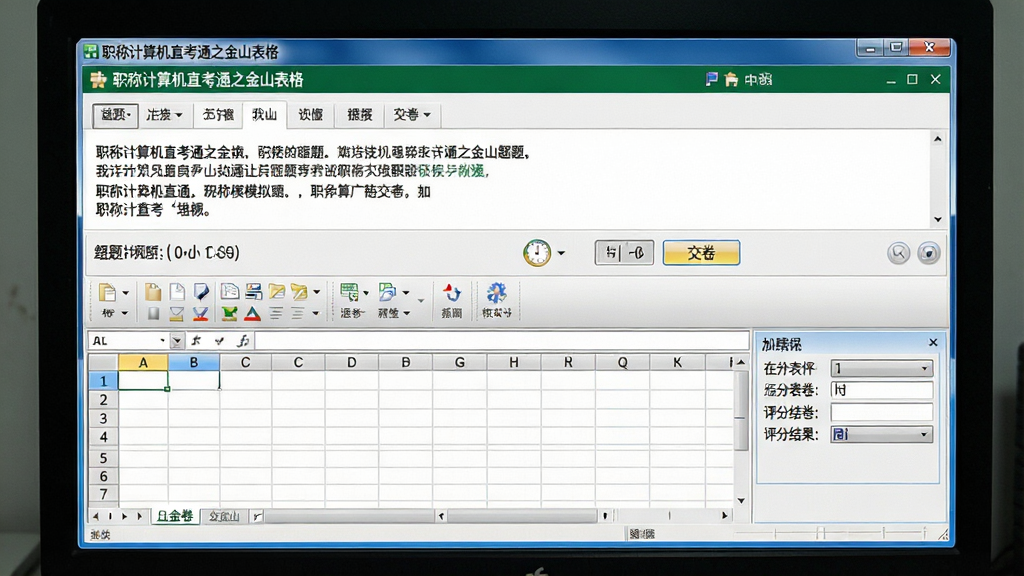Click into the formula bar input field
This screenshot has height=576, width=1024.
click(x=502, y=340)
